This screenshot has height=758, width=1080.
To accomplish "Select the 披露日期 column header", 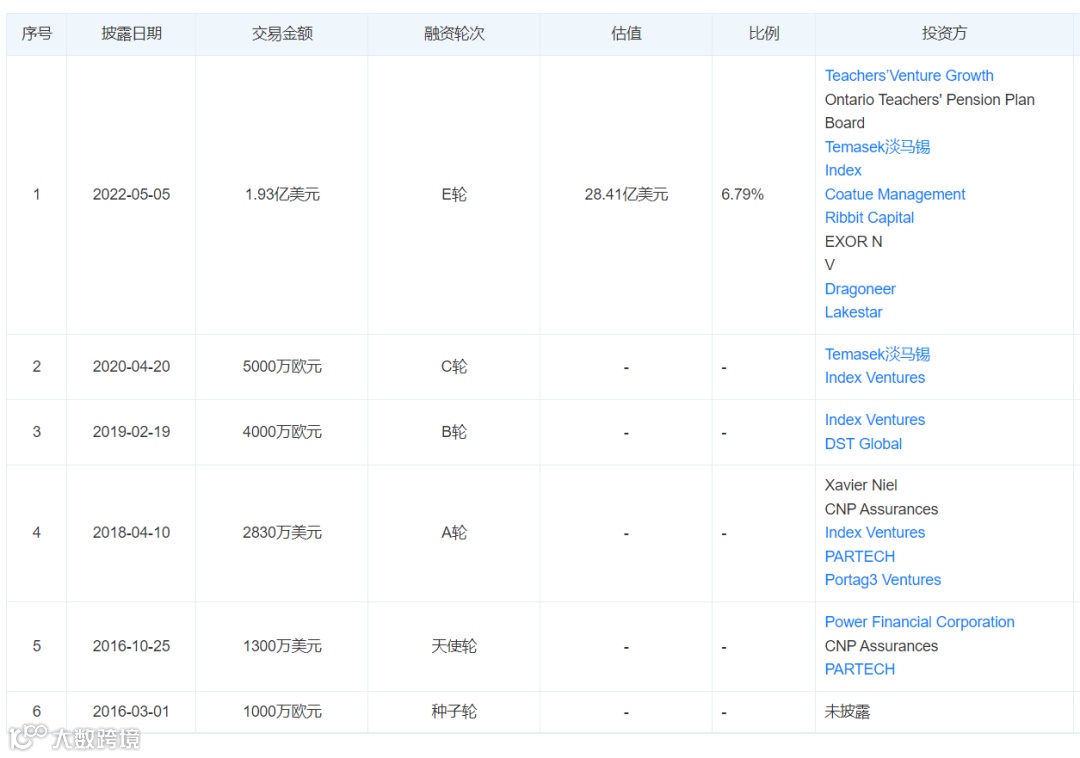I will tap(131, 33).
